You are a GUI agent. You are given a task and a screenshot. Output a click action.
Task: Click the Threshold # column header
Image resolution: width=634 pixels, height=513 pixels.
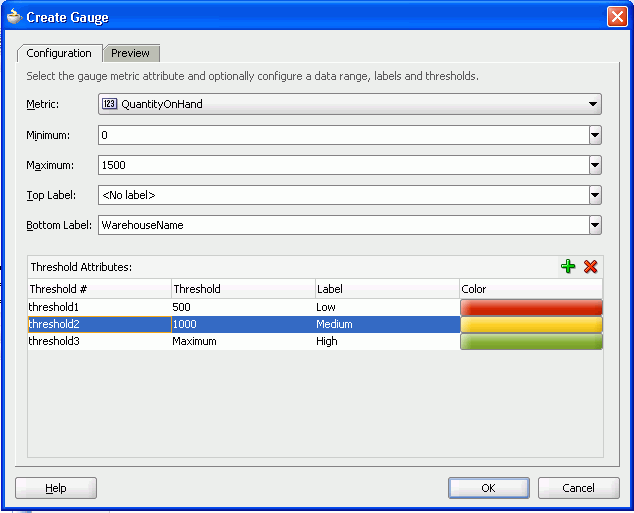tap(99, 289)
